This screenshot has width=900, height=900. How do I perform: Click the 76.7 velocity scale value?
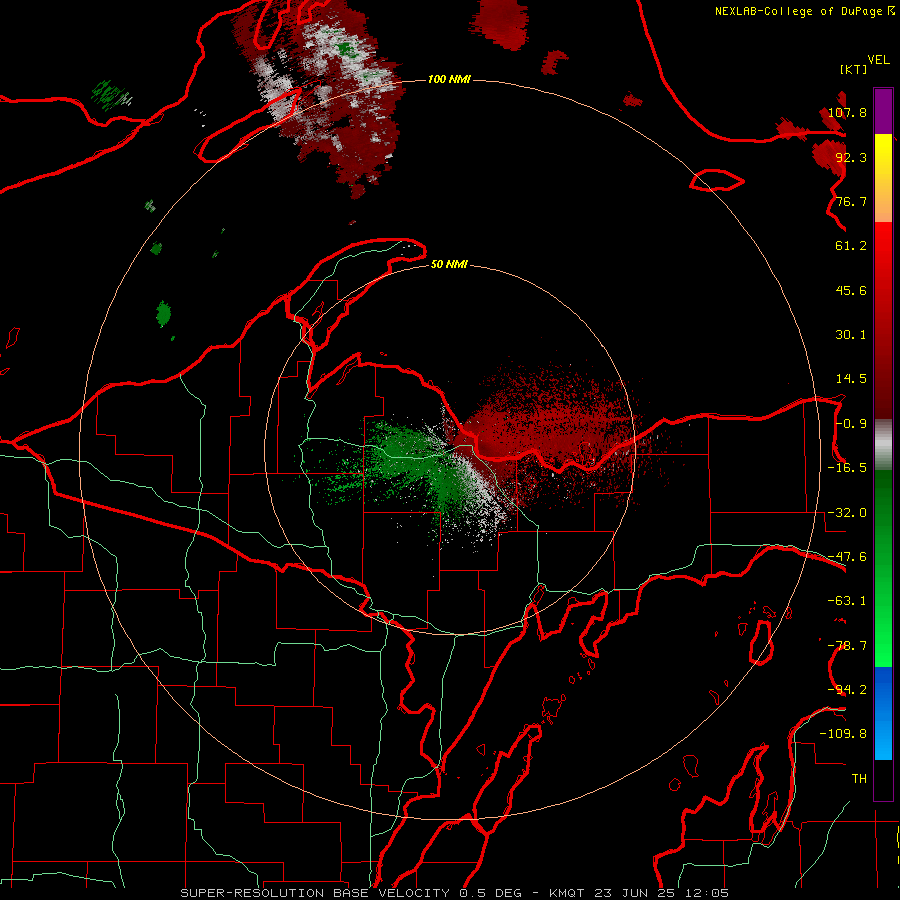[x=851, y=201]
